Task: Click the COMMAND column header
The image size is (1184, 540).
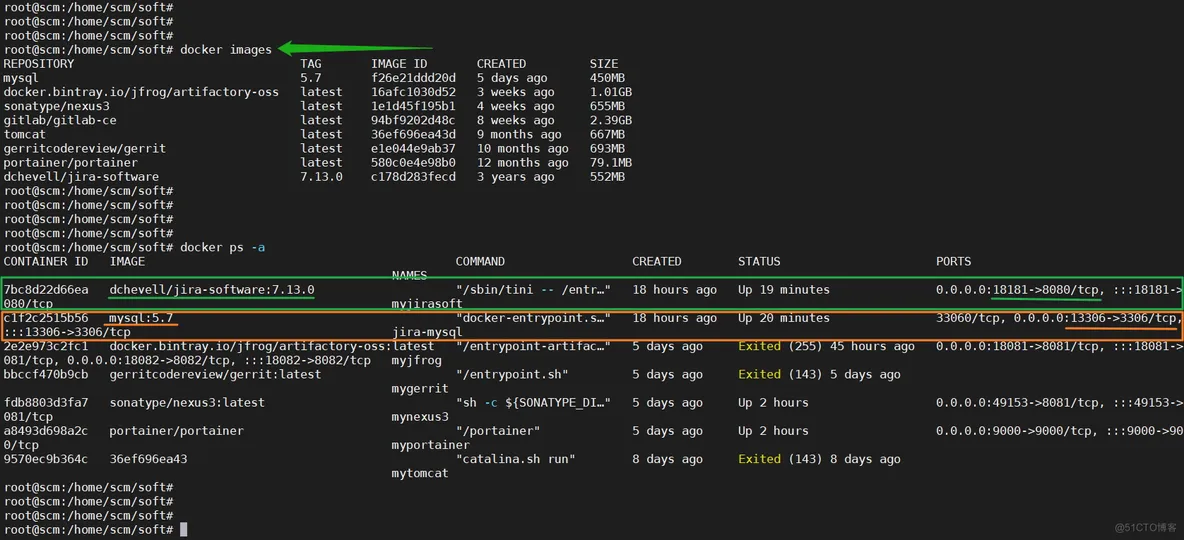Action: click(x=480, y=261)
